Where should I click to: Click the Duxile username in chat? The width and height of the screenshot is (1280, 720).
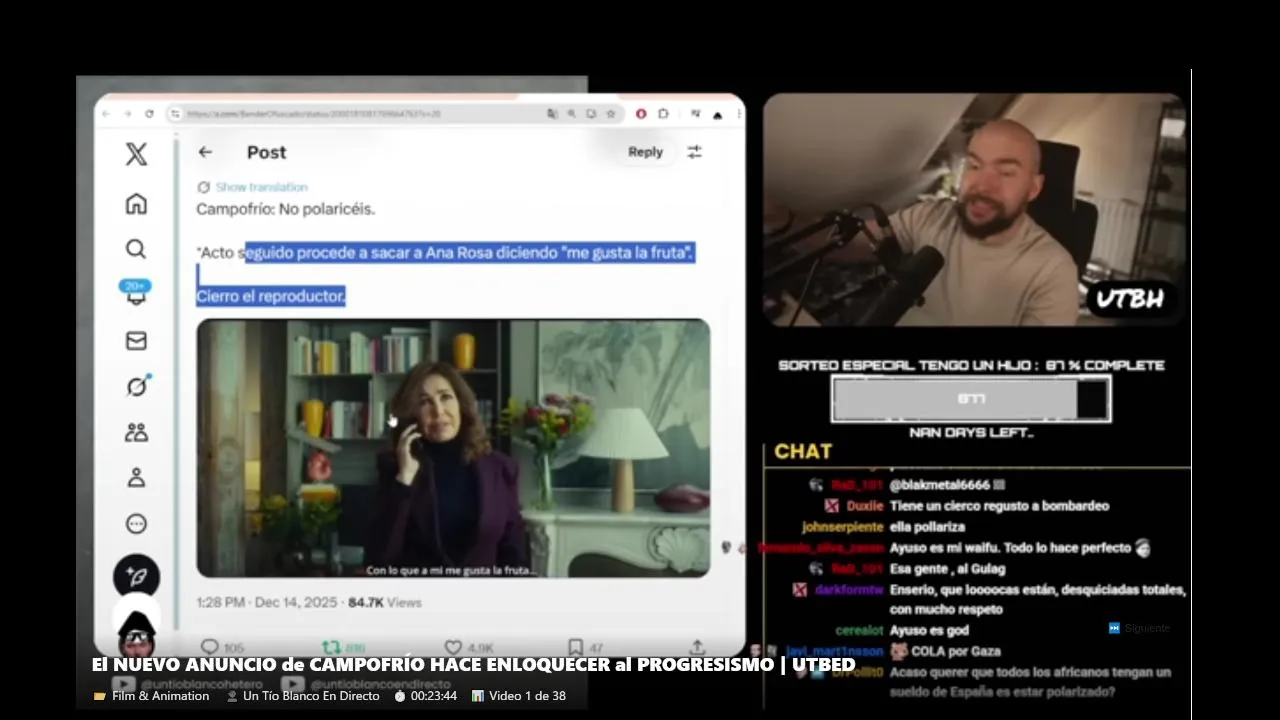pyautogui.click(x=865, y=506)
